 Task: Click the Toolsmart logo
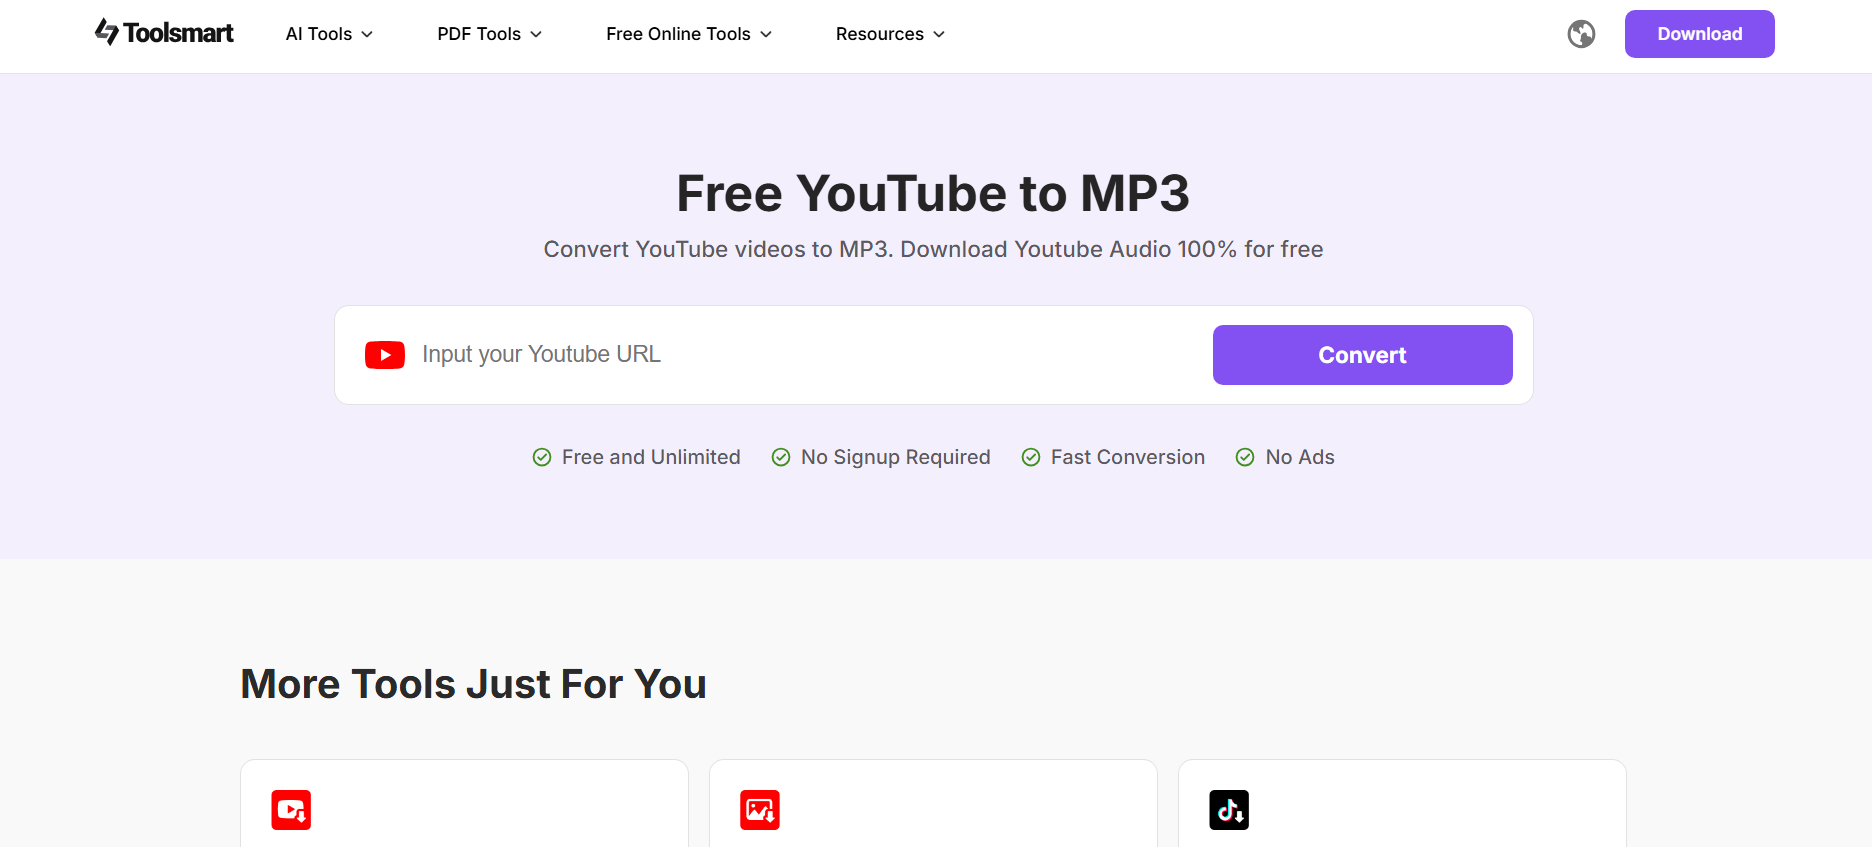tap(164, 33)
